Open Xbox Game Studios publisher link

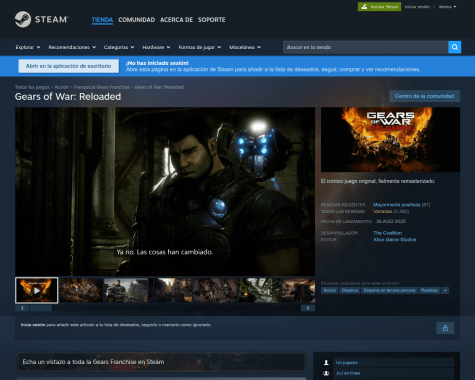pos(395,240)
